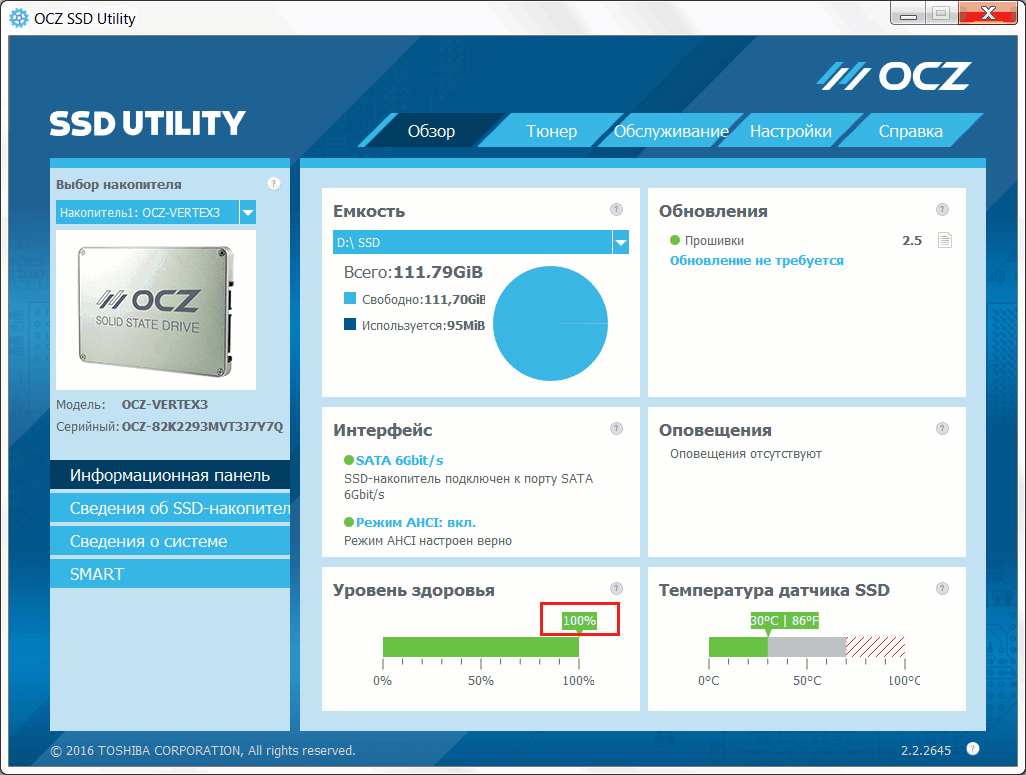The image size is (1026, 775).
Task: Click the help icon next to version 2.2.2645
Action: coord(972,749)
